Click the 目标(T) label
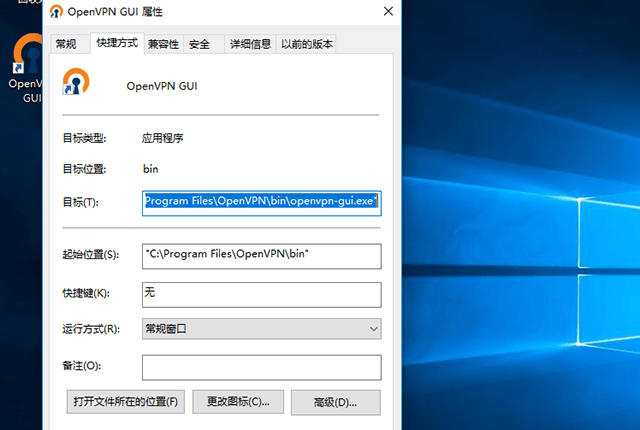 tap(80, 202)
